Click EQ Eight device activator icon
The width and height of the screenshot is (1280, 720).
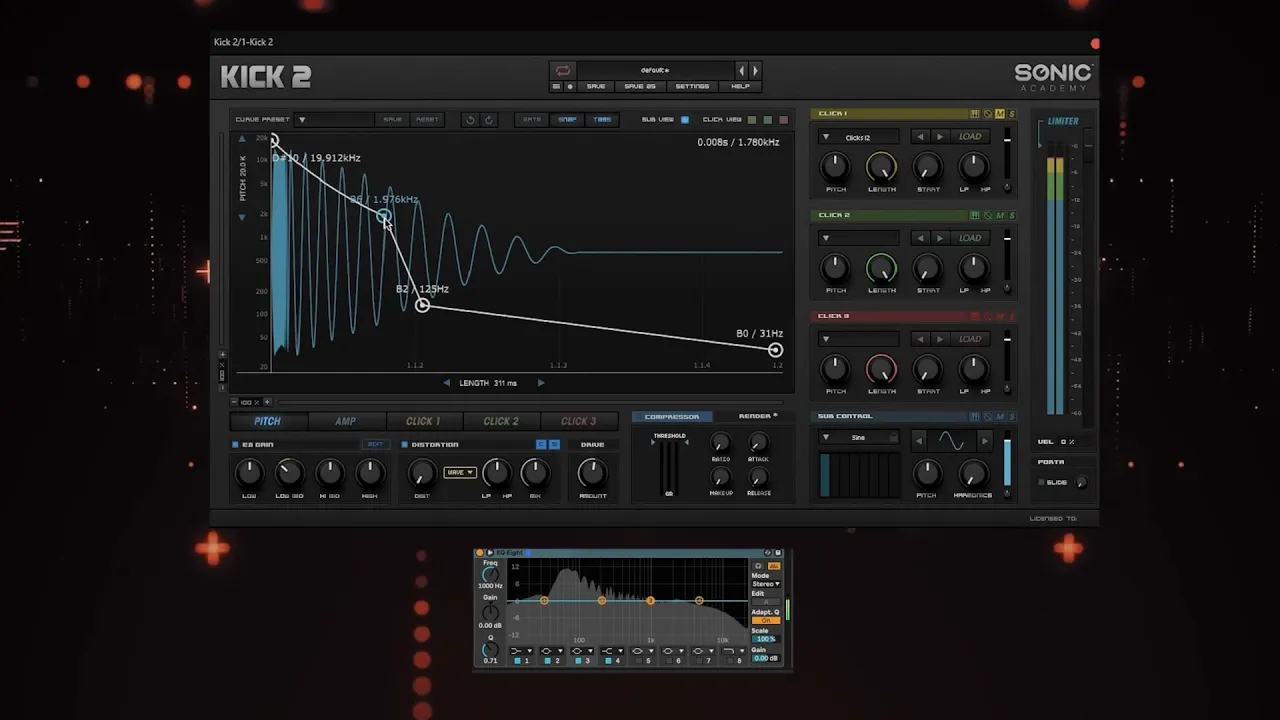pos(480,552)
